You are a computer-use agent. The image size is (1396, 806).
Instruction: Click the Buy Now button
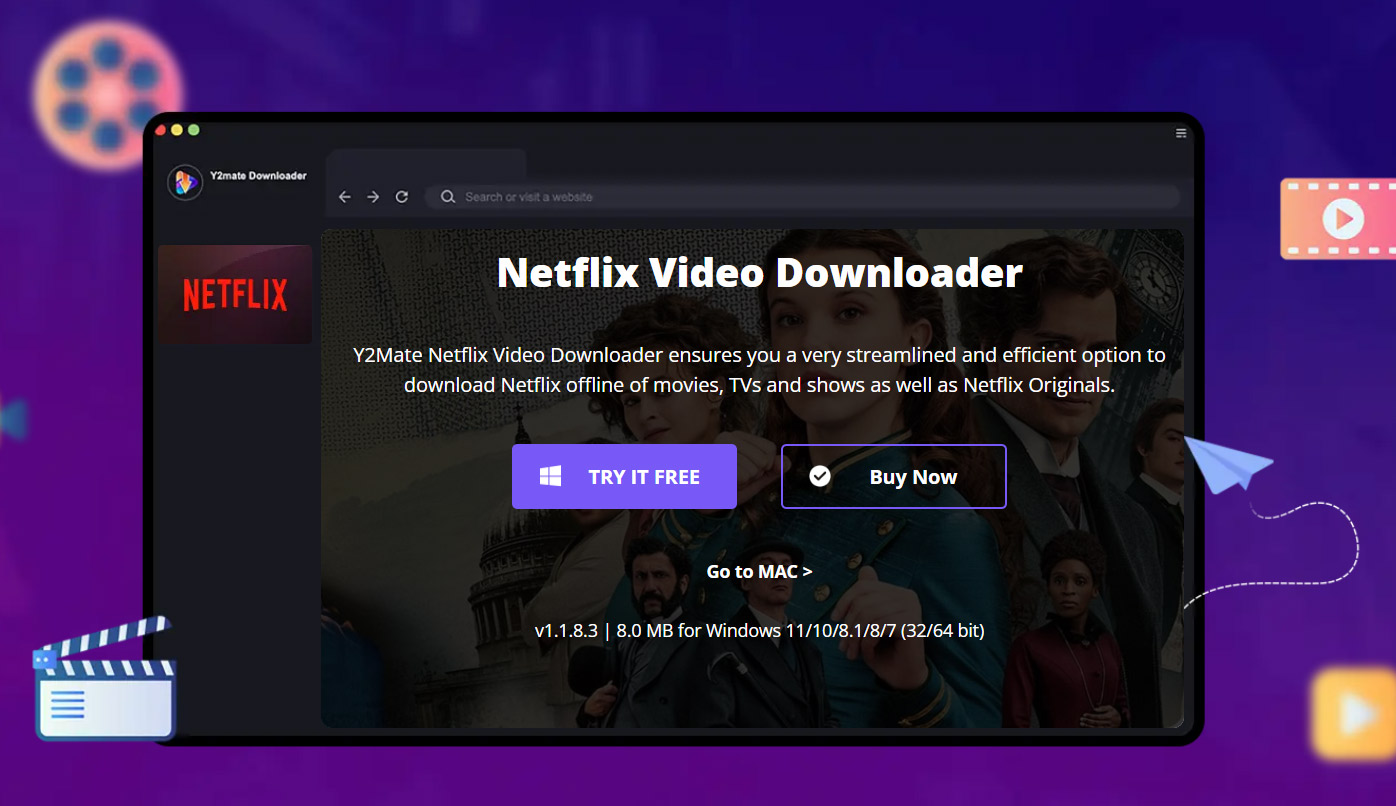point(893,476)
